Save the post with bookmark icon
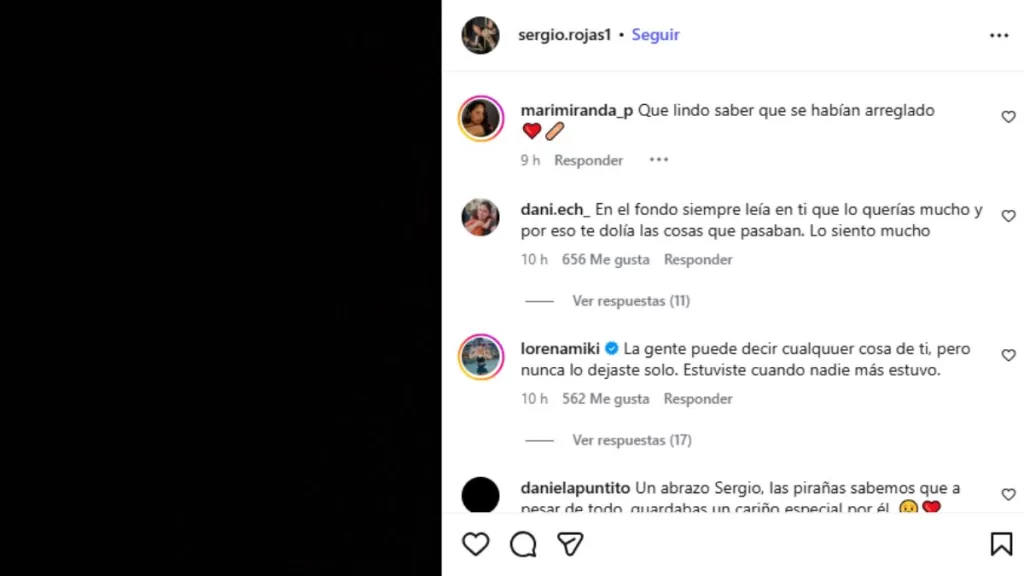Image resolution: width=1024 pixels, height=576 pixels. (x=1001, y=544)
